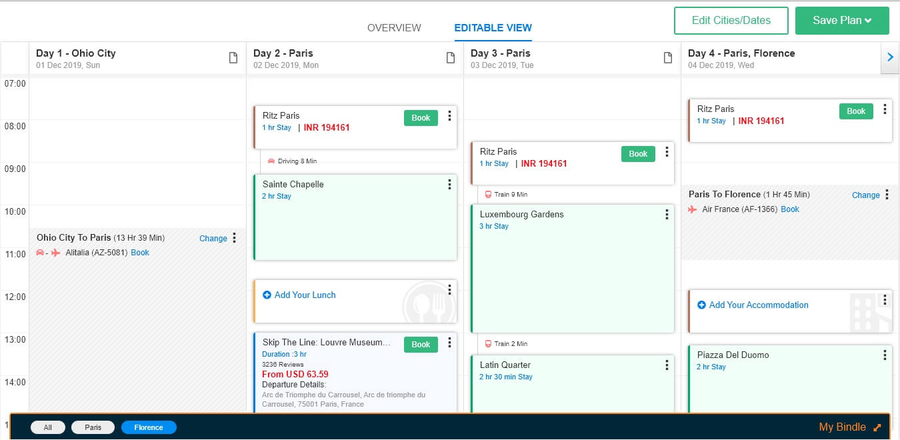Open options menu for Paris To Florence flight
Screen dimensions: 900x440
pos(886,195)
